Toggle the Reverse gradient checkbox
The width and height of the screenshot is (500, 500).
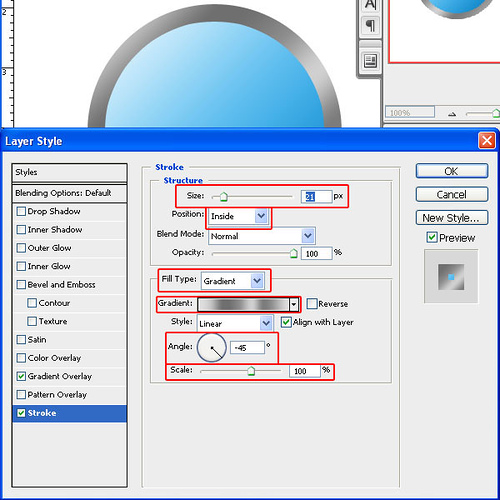(x=312, y=304)
